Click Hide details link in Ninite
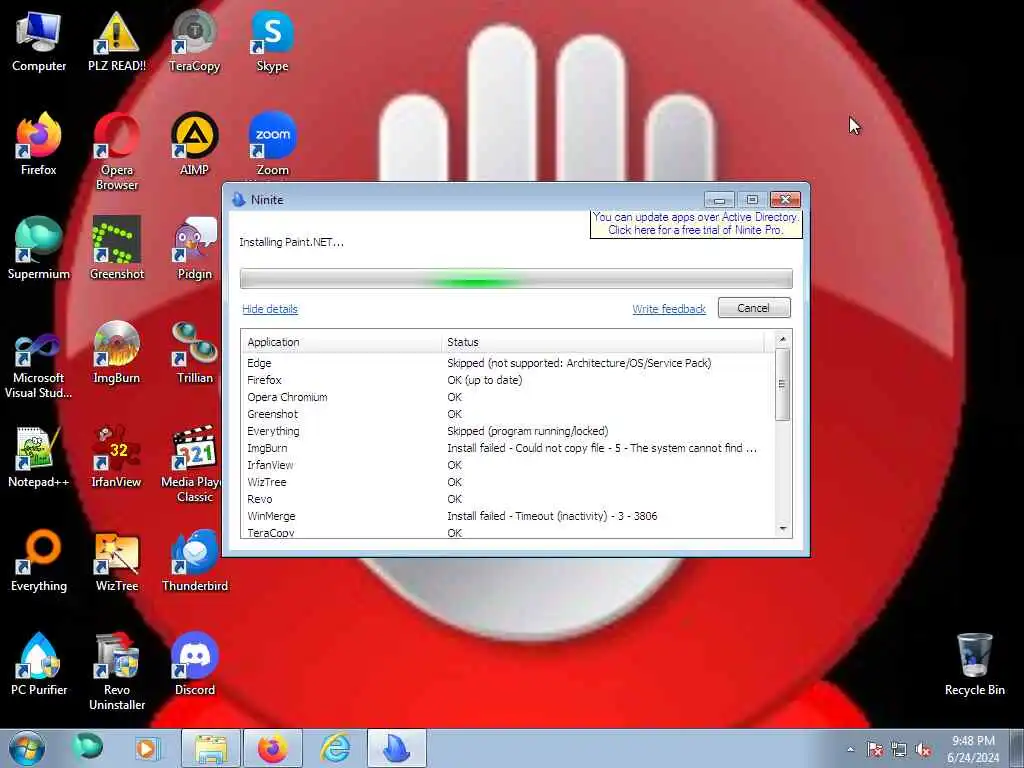 pos(270,309)
